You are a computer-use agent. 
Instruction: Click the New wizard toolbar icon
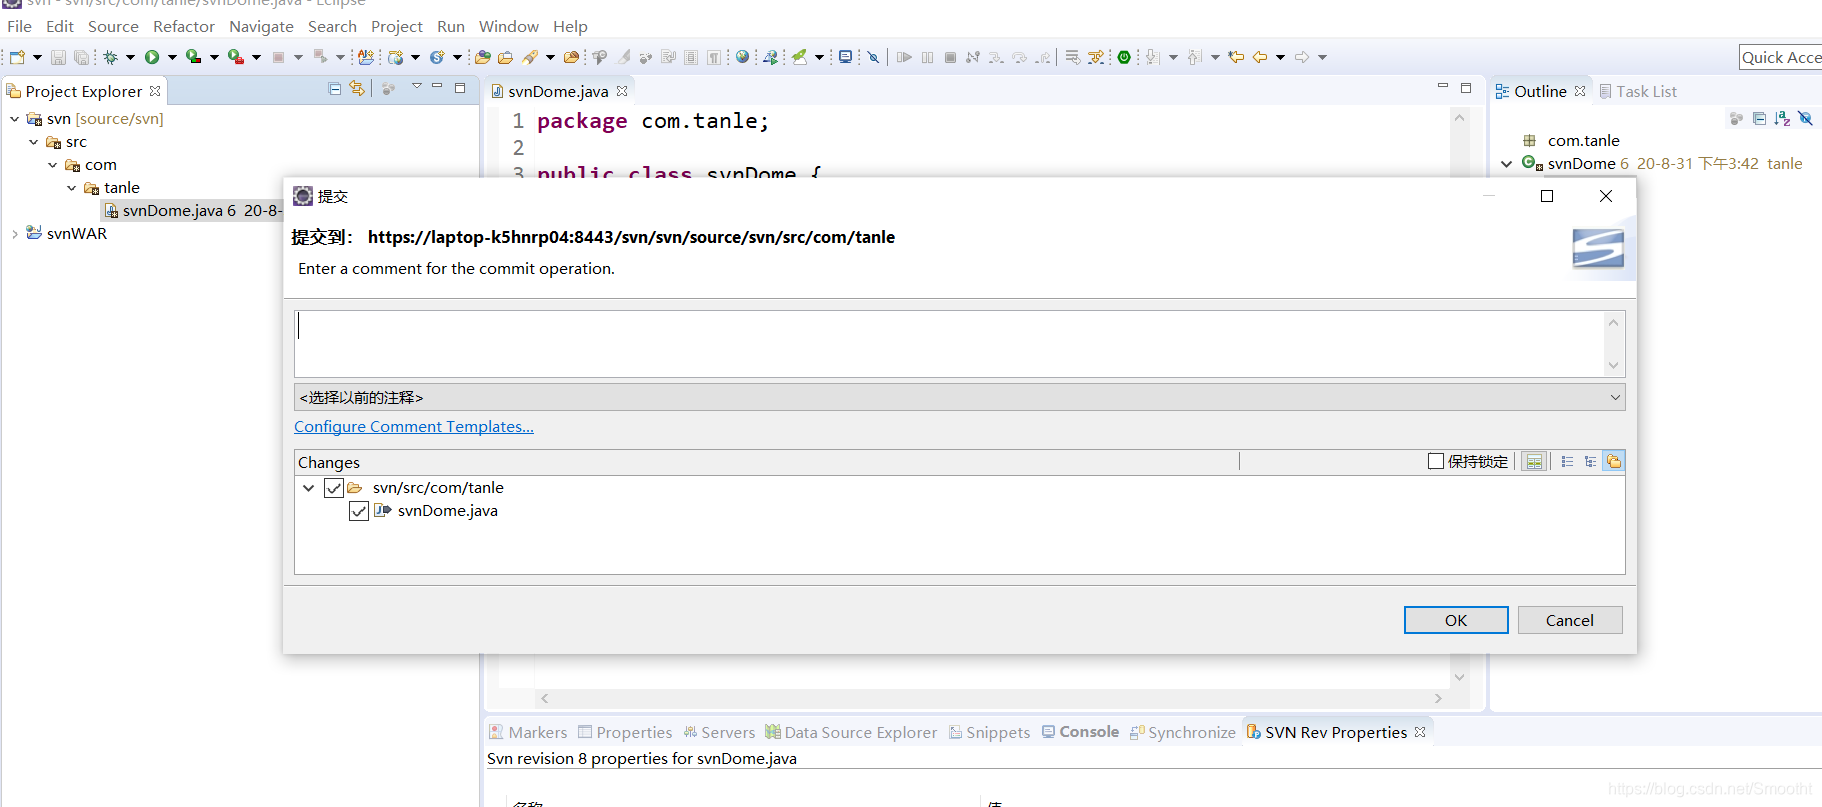17,57
